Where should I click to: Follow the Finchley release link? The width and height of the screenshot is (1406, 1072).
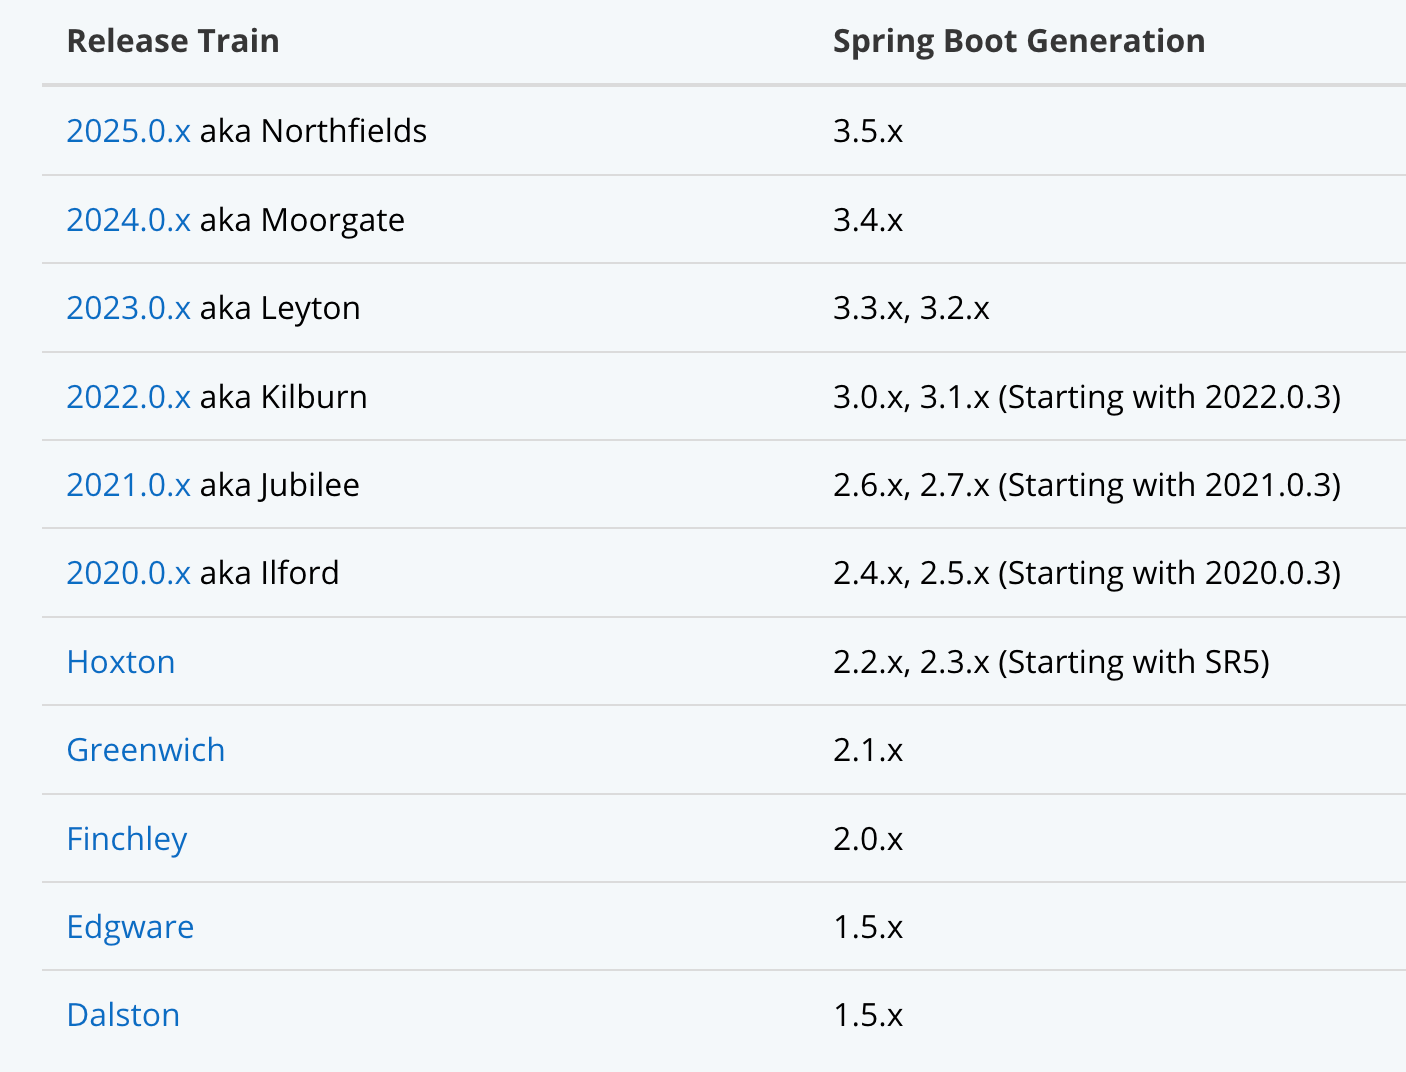[127, 839]
